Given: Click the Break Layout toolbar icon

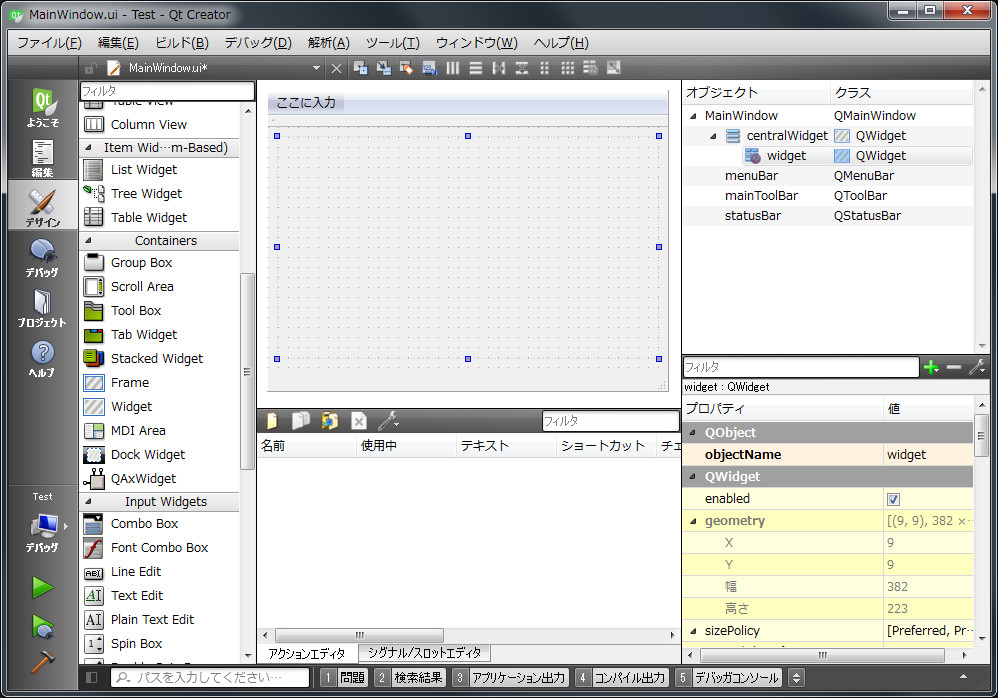Looking at the screenshot, I should [x=590, y=67].
